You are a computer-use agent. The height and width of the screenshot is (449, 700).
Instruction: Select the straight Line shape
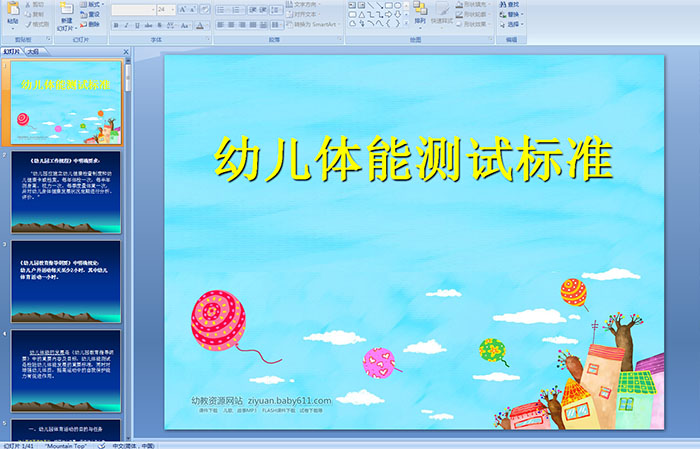pyautogui.click(x=371, y=5)
